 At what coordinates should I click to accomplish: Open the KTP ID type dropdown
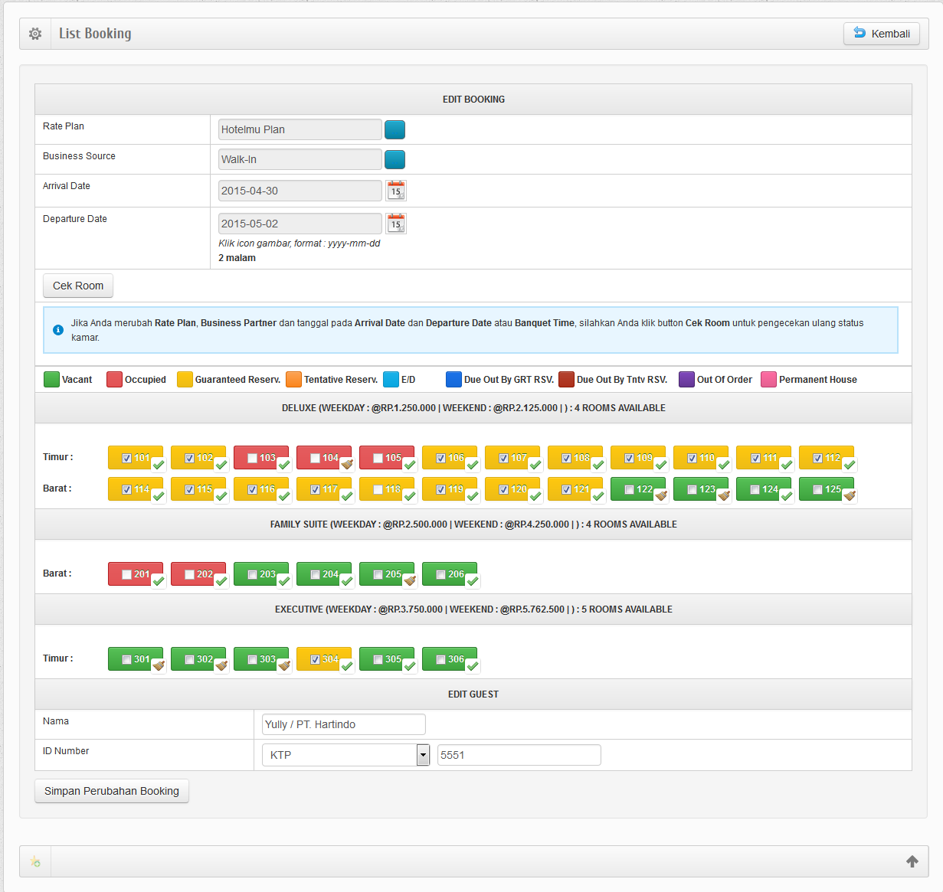(x=423, y=755)
